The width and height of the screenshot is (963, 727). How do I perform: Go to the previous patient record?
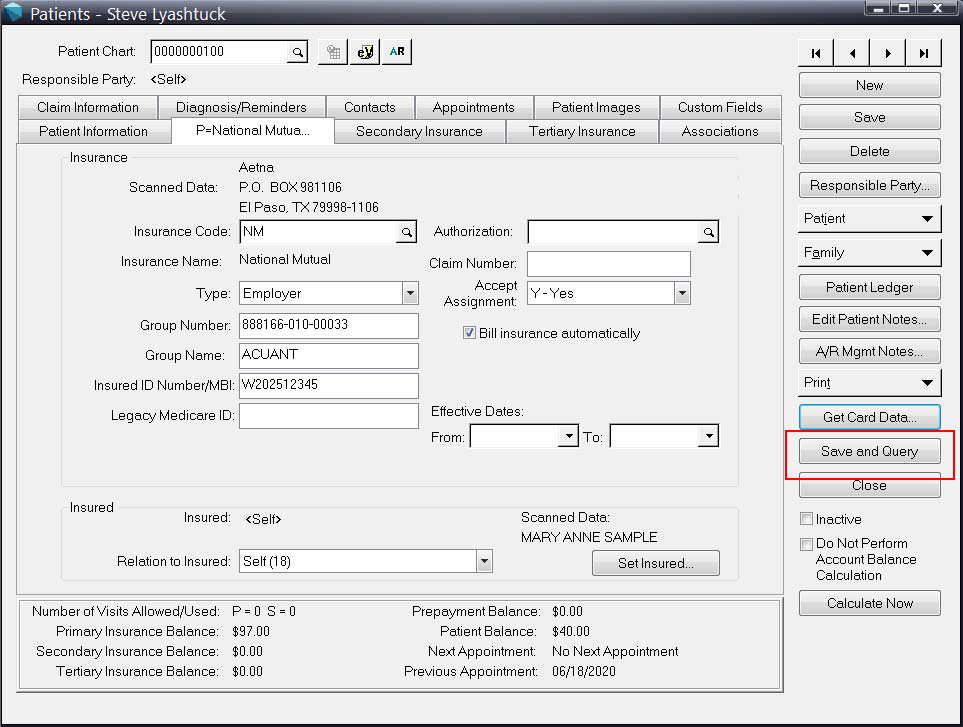pyautogui.click(x=852, y=53)
